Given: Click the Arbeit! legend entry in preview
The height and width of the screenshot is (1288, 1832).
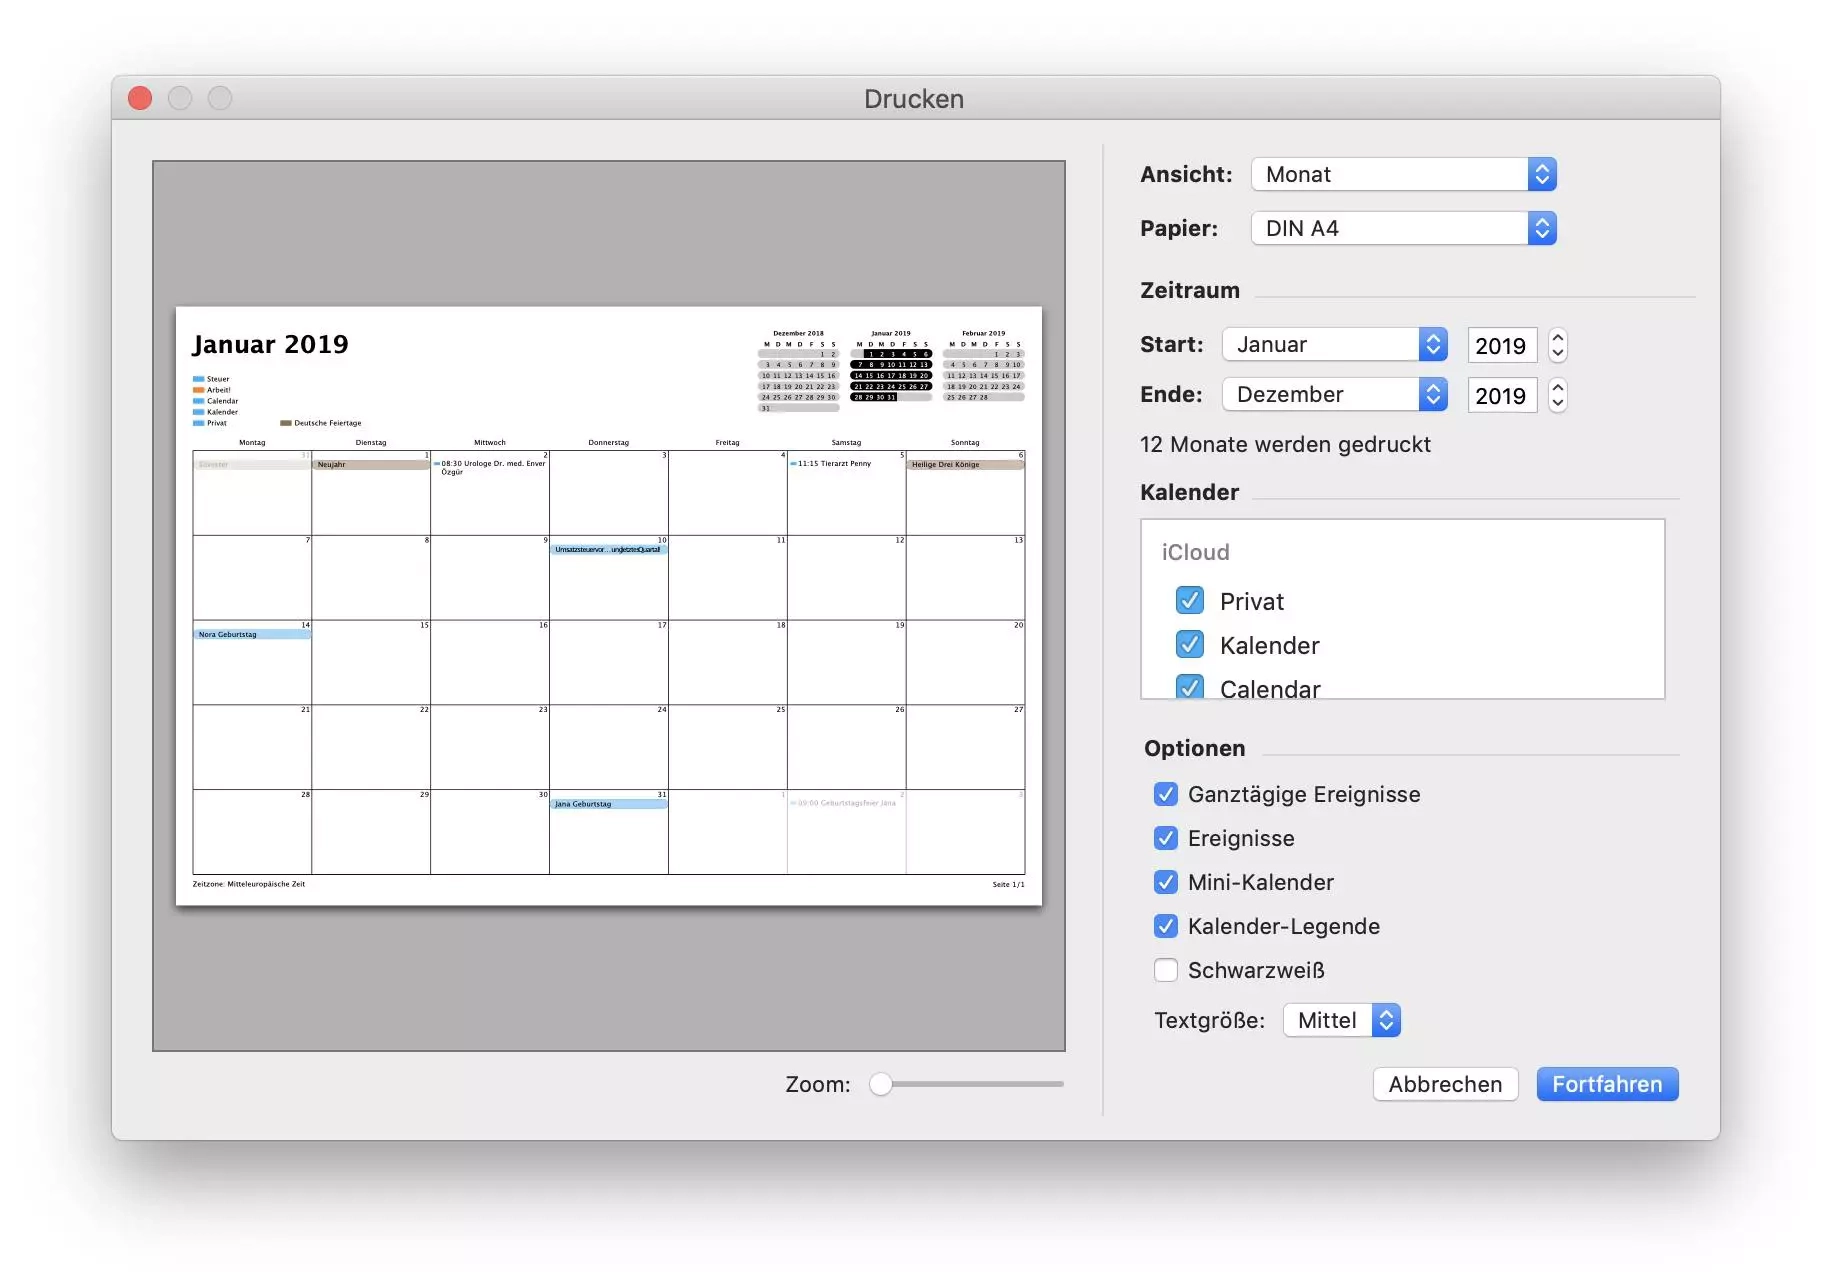Looking at the screenshot, I should point(212,390).
